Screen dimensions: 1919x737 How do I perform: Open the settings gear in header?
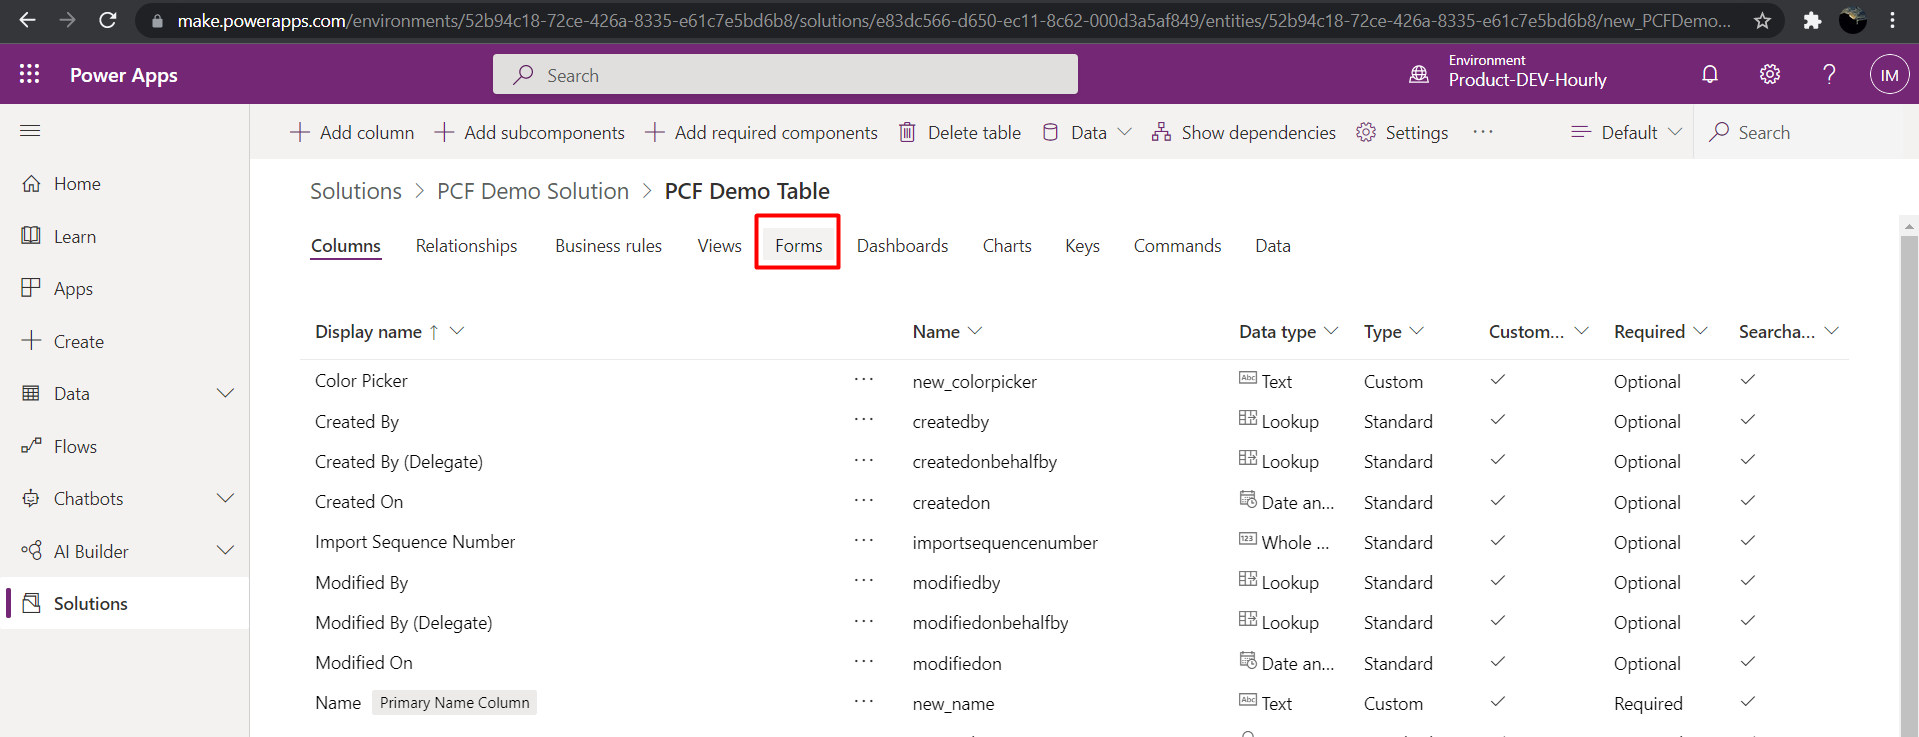click(1770, 74)
